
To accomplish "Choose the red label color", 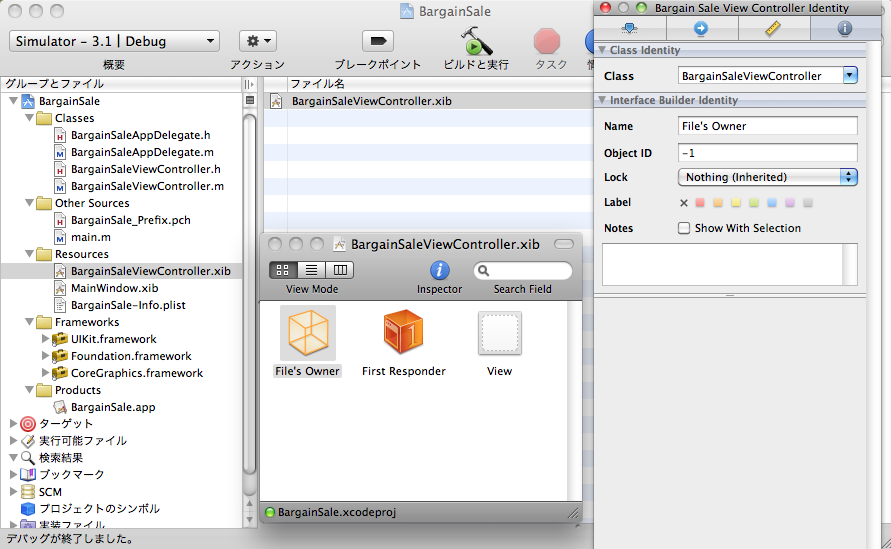I will click(x=700, y=202).
